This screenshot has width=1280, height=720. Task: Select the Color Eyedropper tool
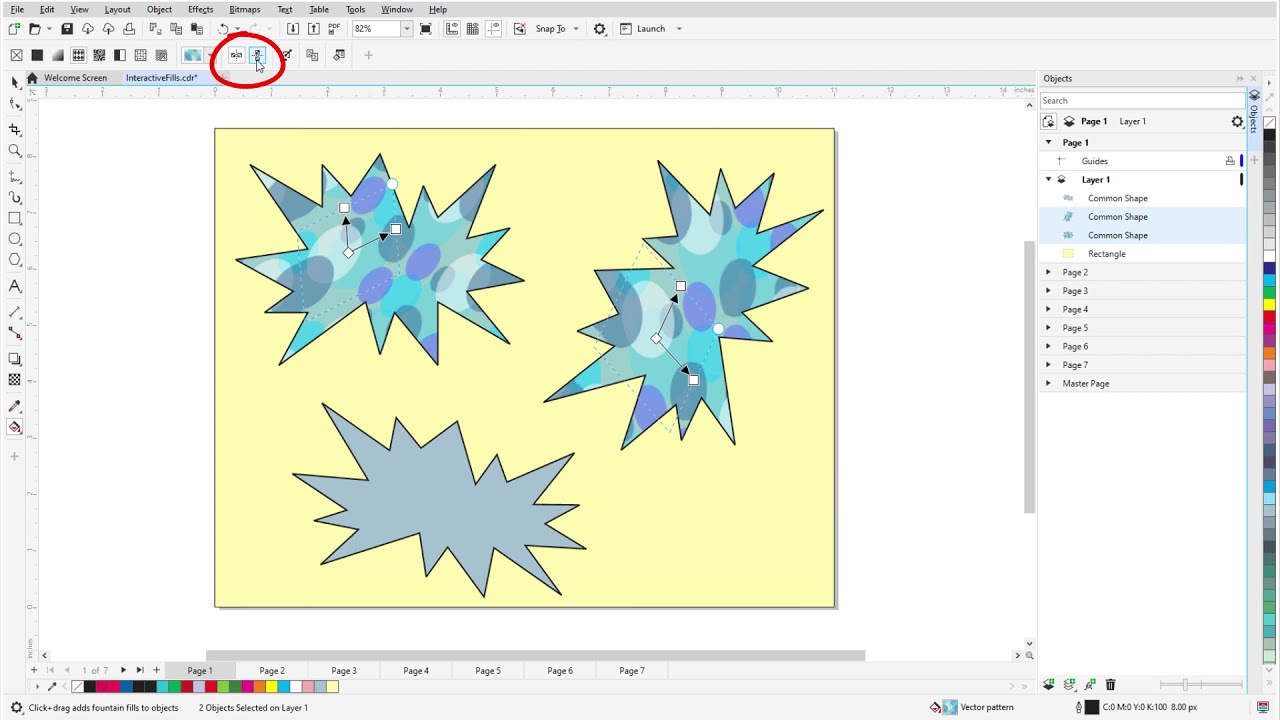point(14,406)
